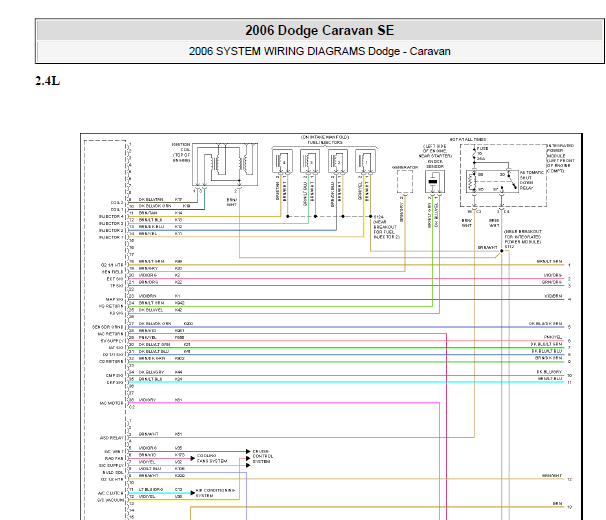The width and height of the screenshot is (606, 520).
Task: Click the "GEN FIELD" pin label
Action: coord(112,272)
